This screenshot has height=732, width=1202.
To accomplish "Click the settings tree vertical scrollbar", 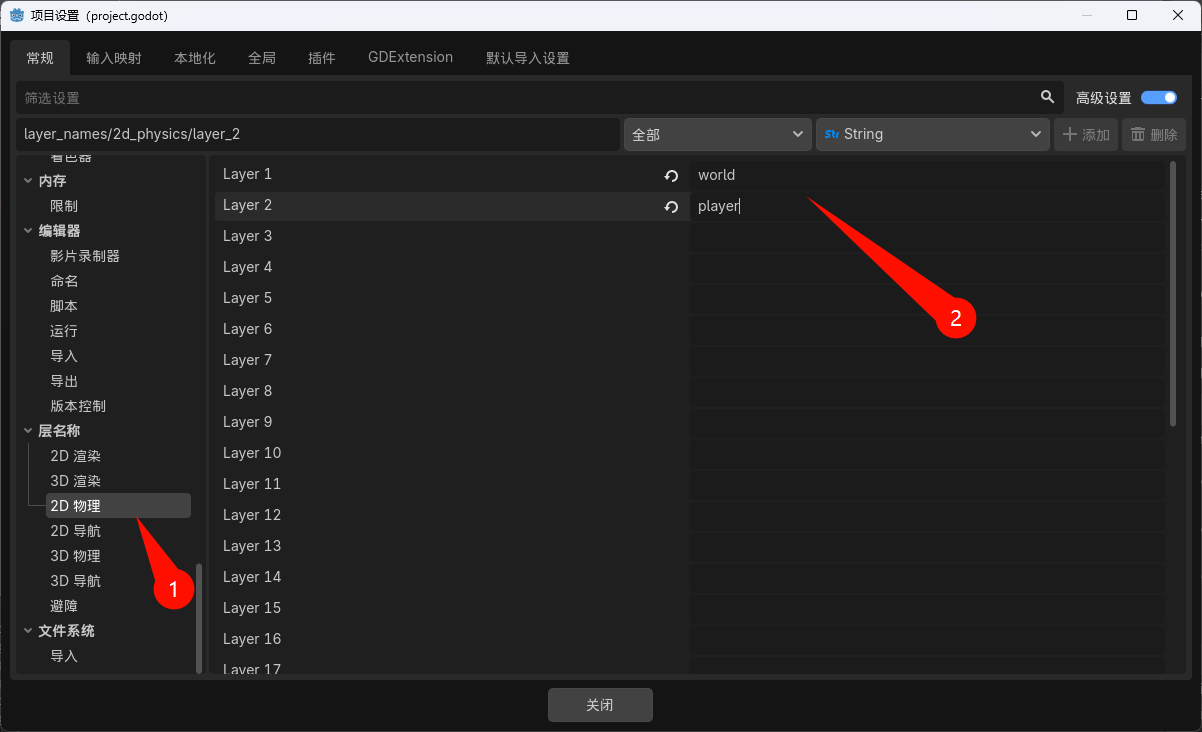I will [x=198, y=618].
